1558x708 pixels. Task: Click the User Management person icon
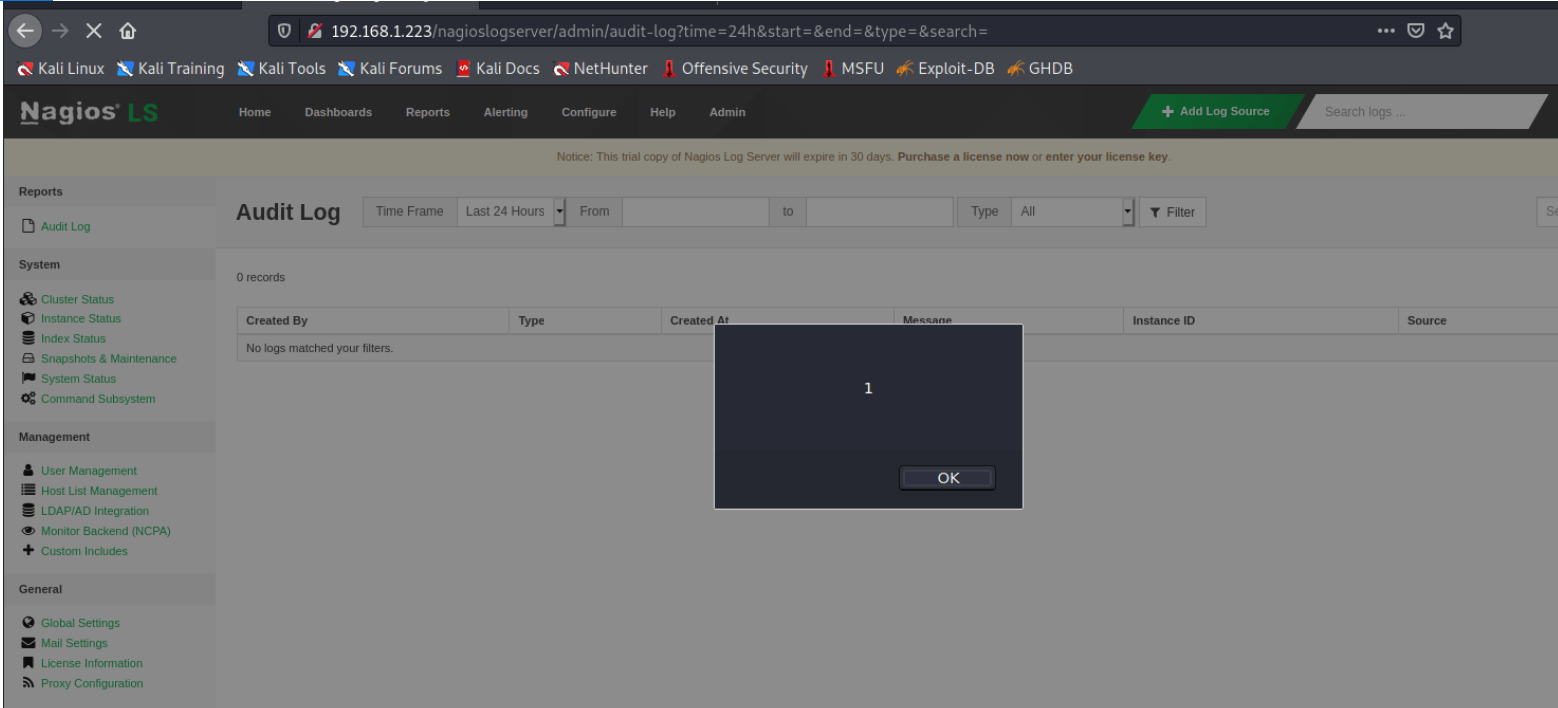[x=28, y=470]
